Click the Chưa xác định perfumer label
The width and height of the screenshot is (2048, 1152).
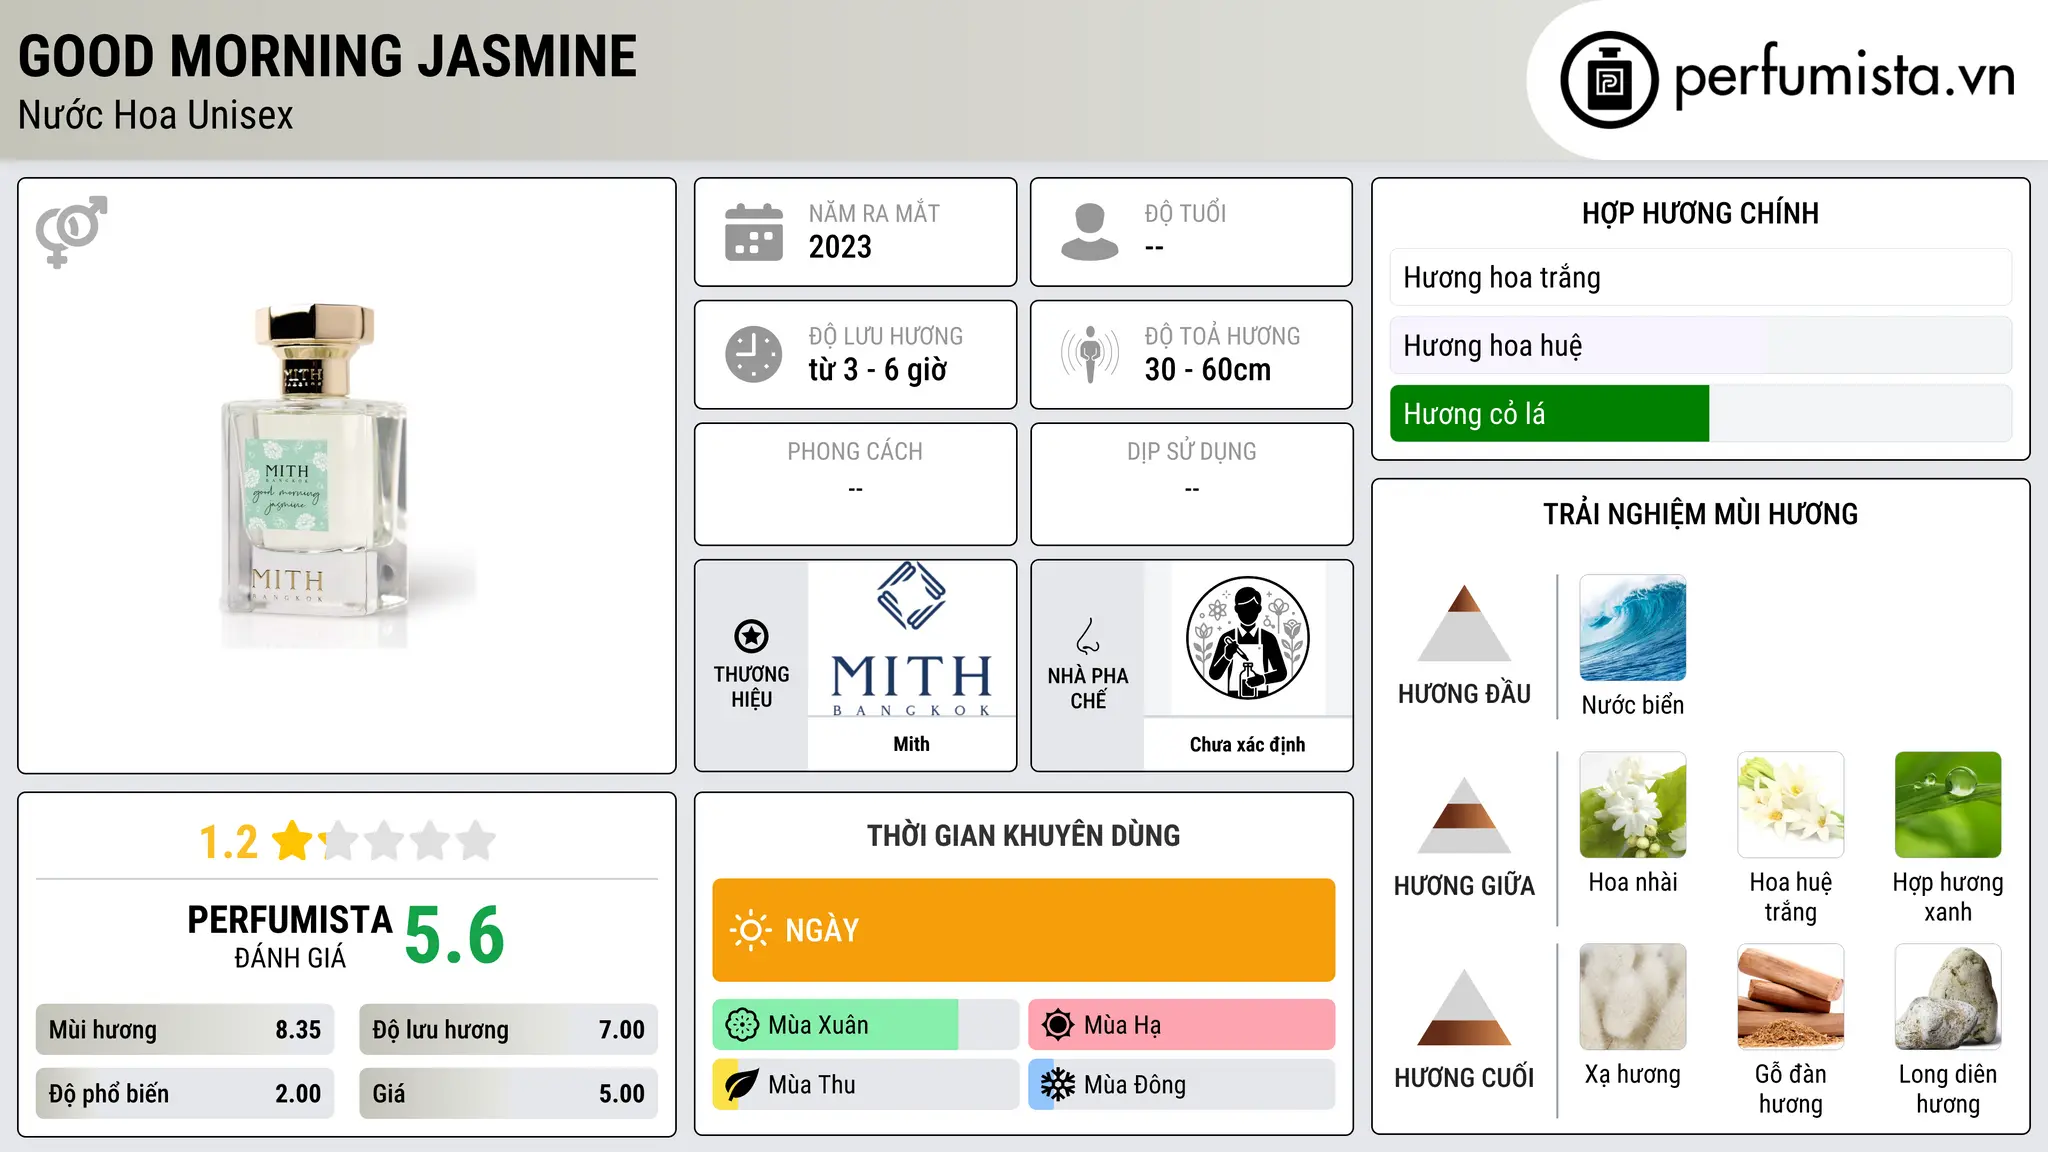(x=1247, y=744)
